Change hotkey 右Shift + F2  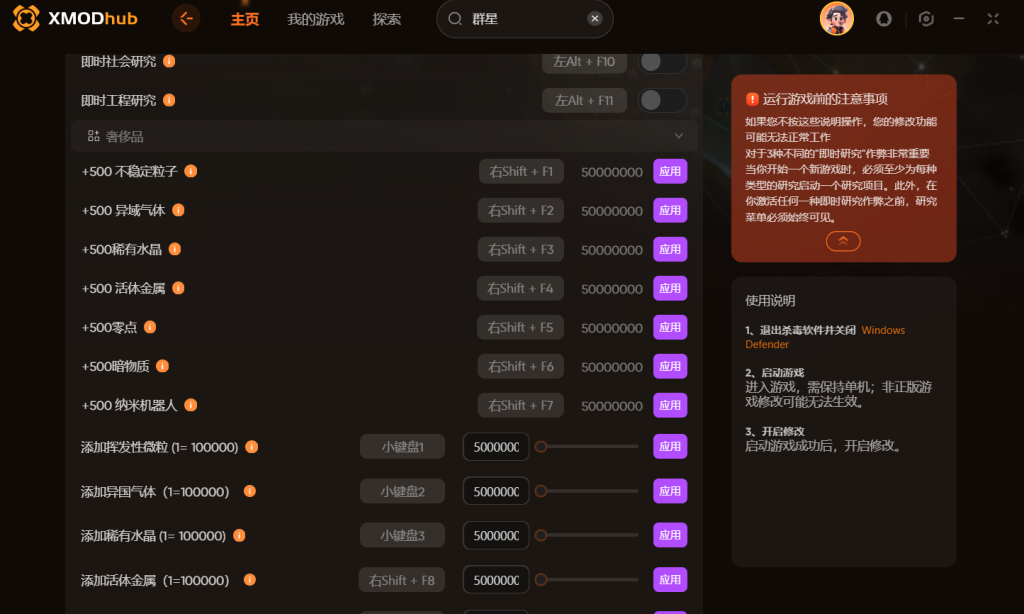click(x=521, y=210)
